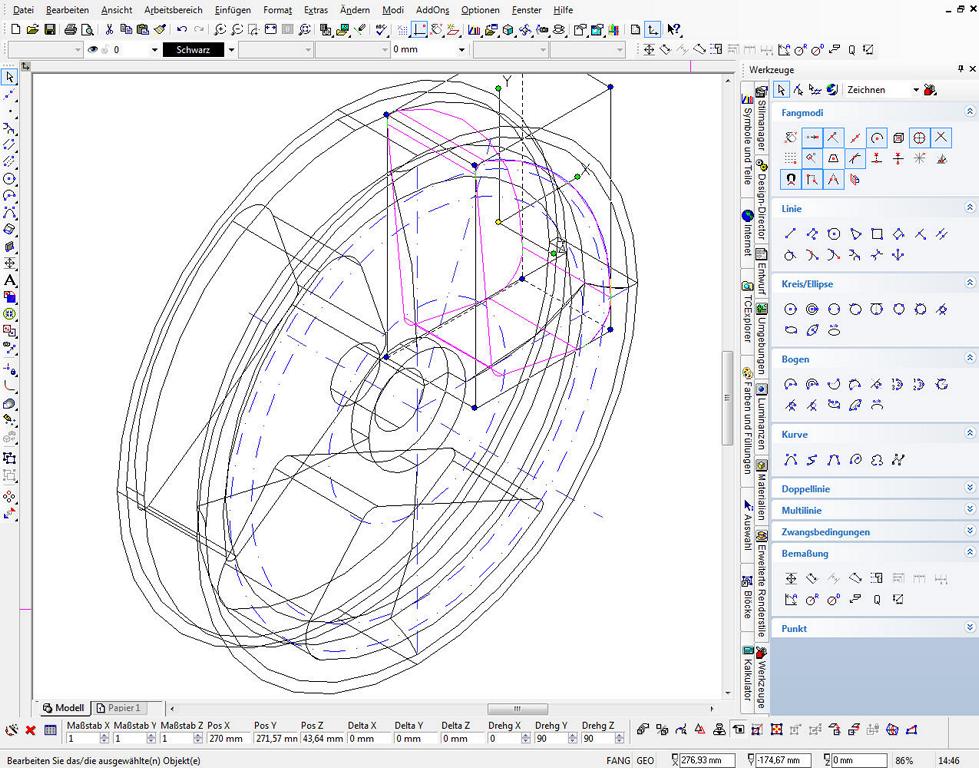Zoom out with the magnifier minus icon
Viewport: 979px width, 768px height.
(237, 29)
